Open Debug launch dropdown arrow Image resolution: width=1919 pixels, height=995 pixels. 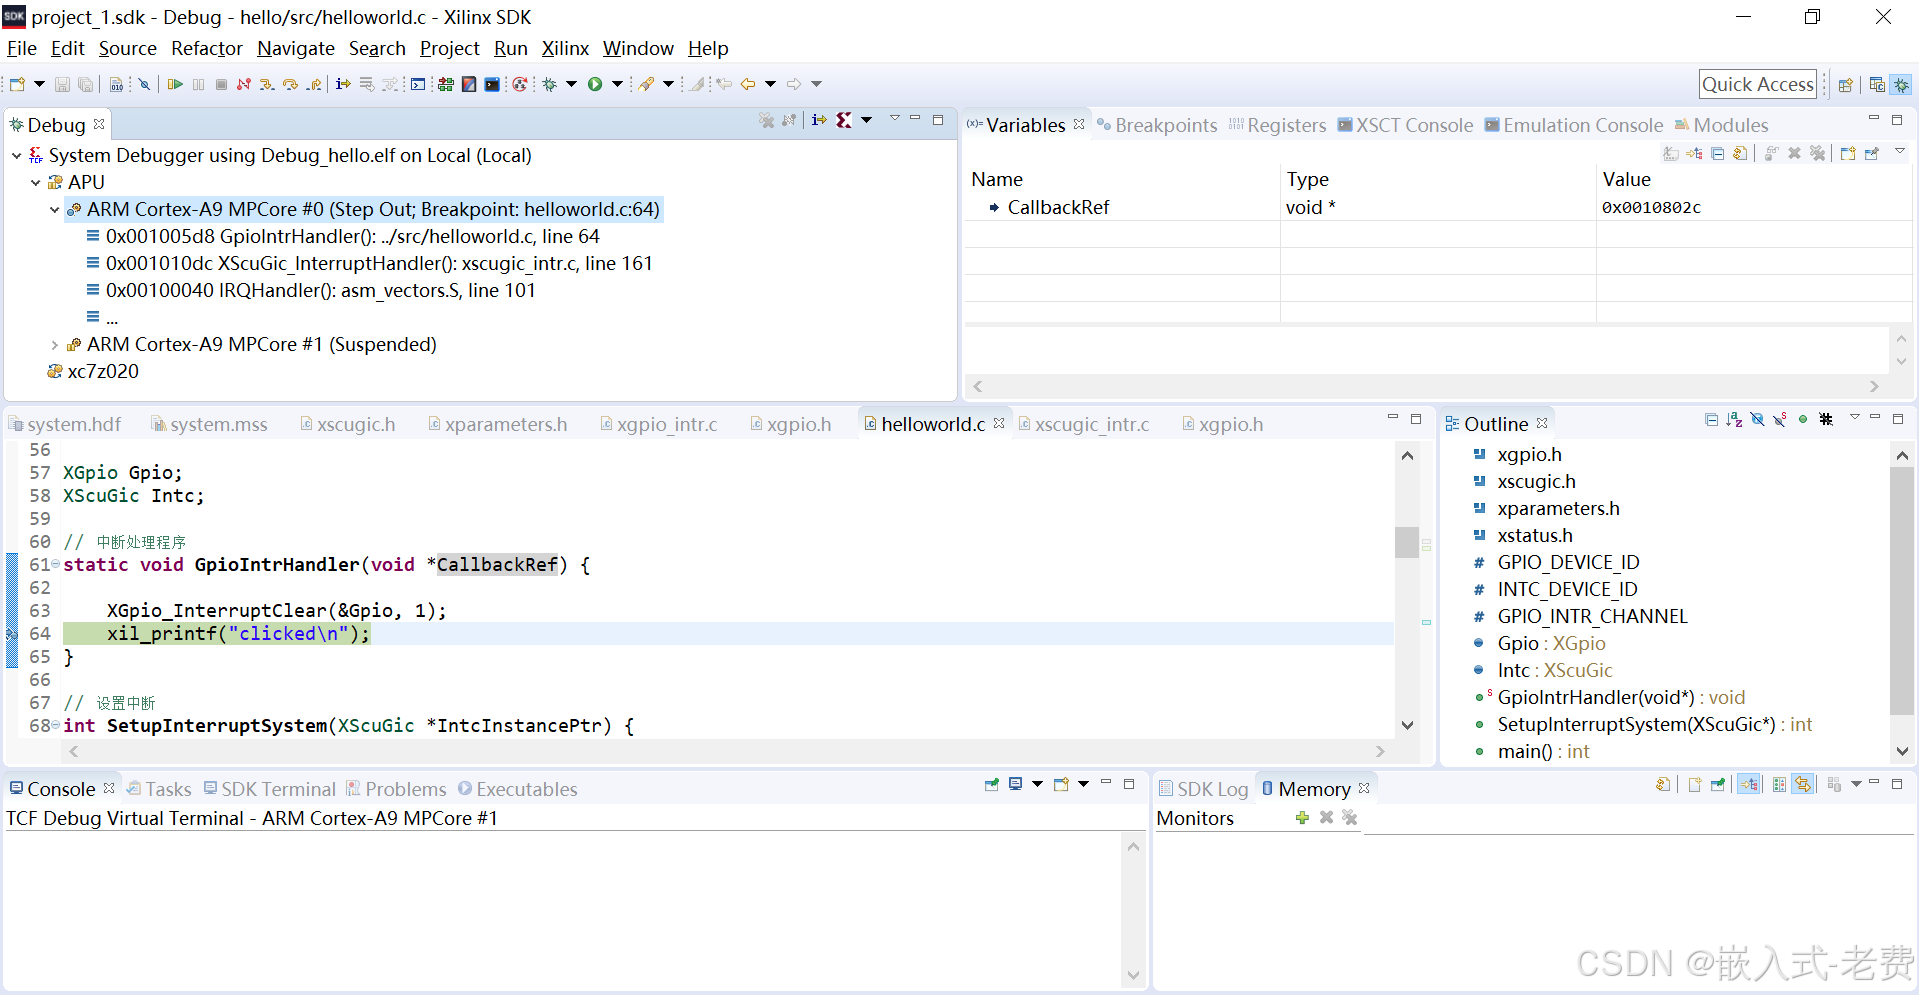point(571,84)
